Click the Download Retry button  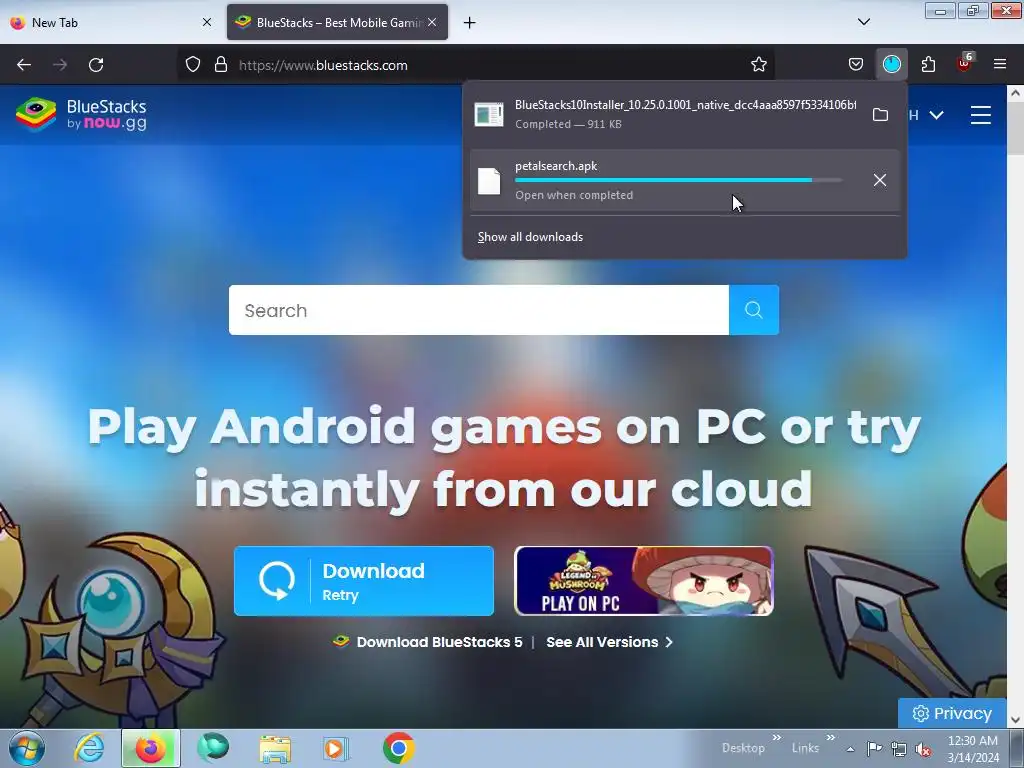click(x=364, y=581)
